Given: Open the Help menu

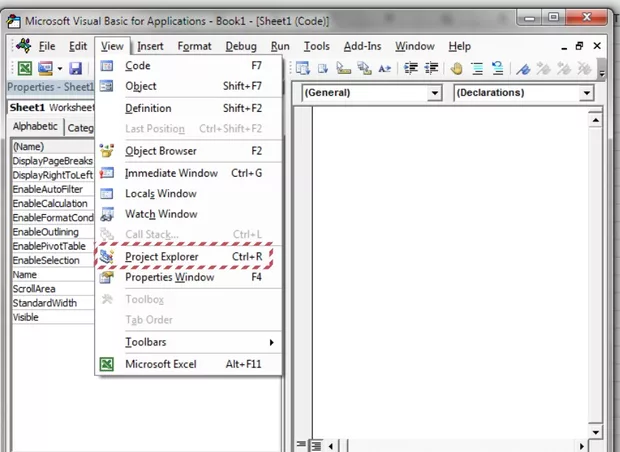Looking at the screenshot, I should pos(459,46).
